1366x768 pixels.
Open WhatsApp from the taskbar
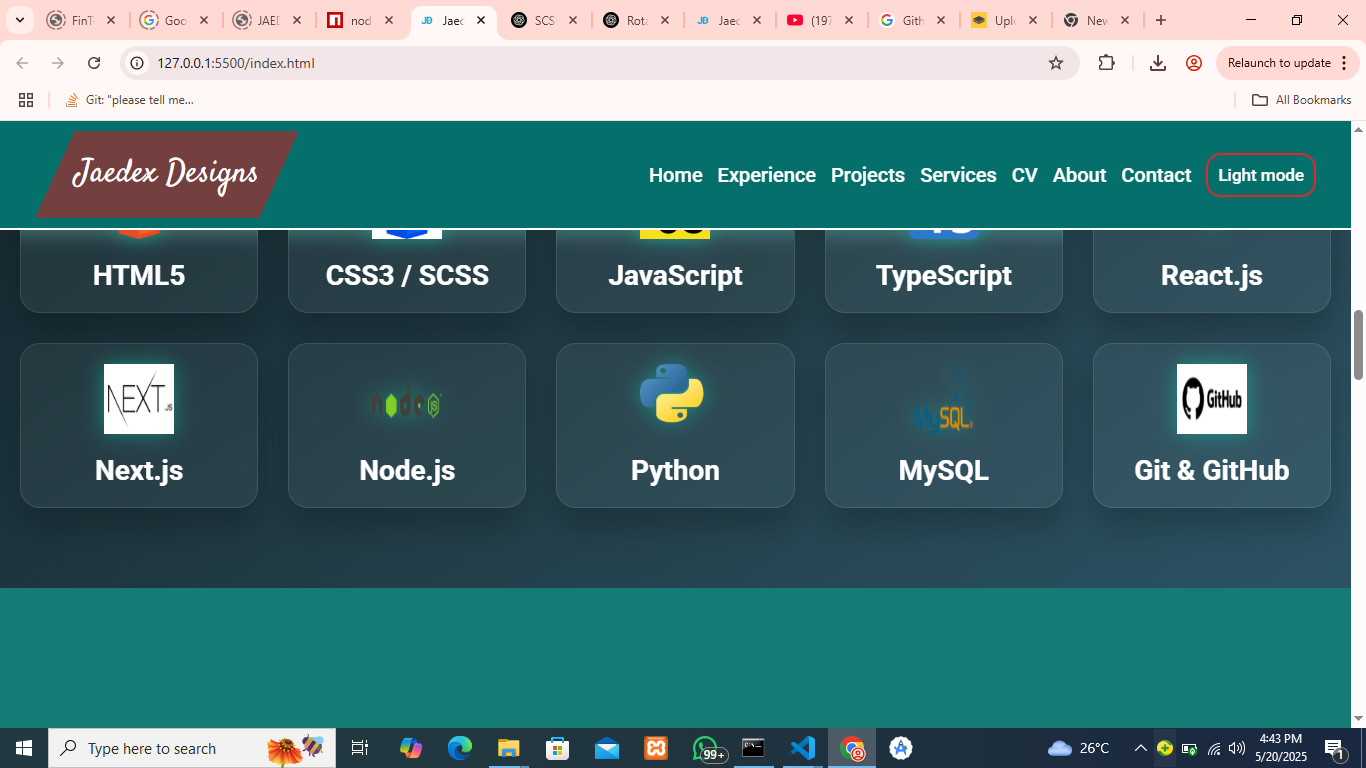(707, 748)
